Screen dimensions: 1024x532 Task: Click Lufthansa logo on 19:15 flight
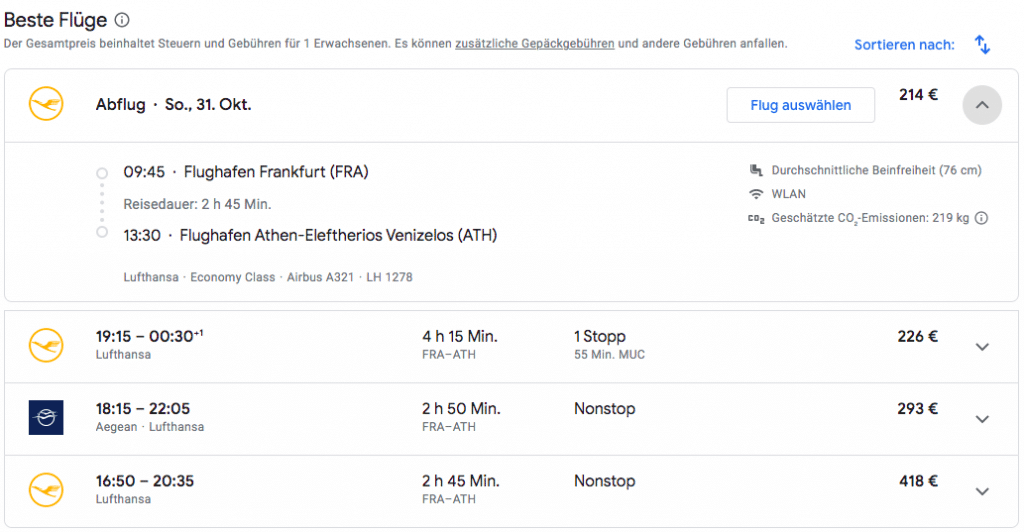(46, 345)
